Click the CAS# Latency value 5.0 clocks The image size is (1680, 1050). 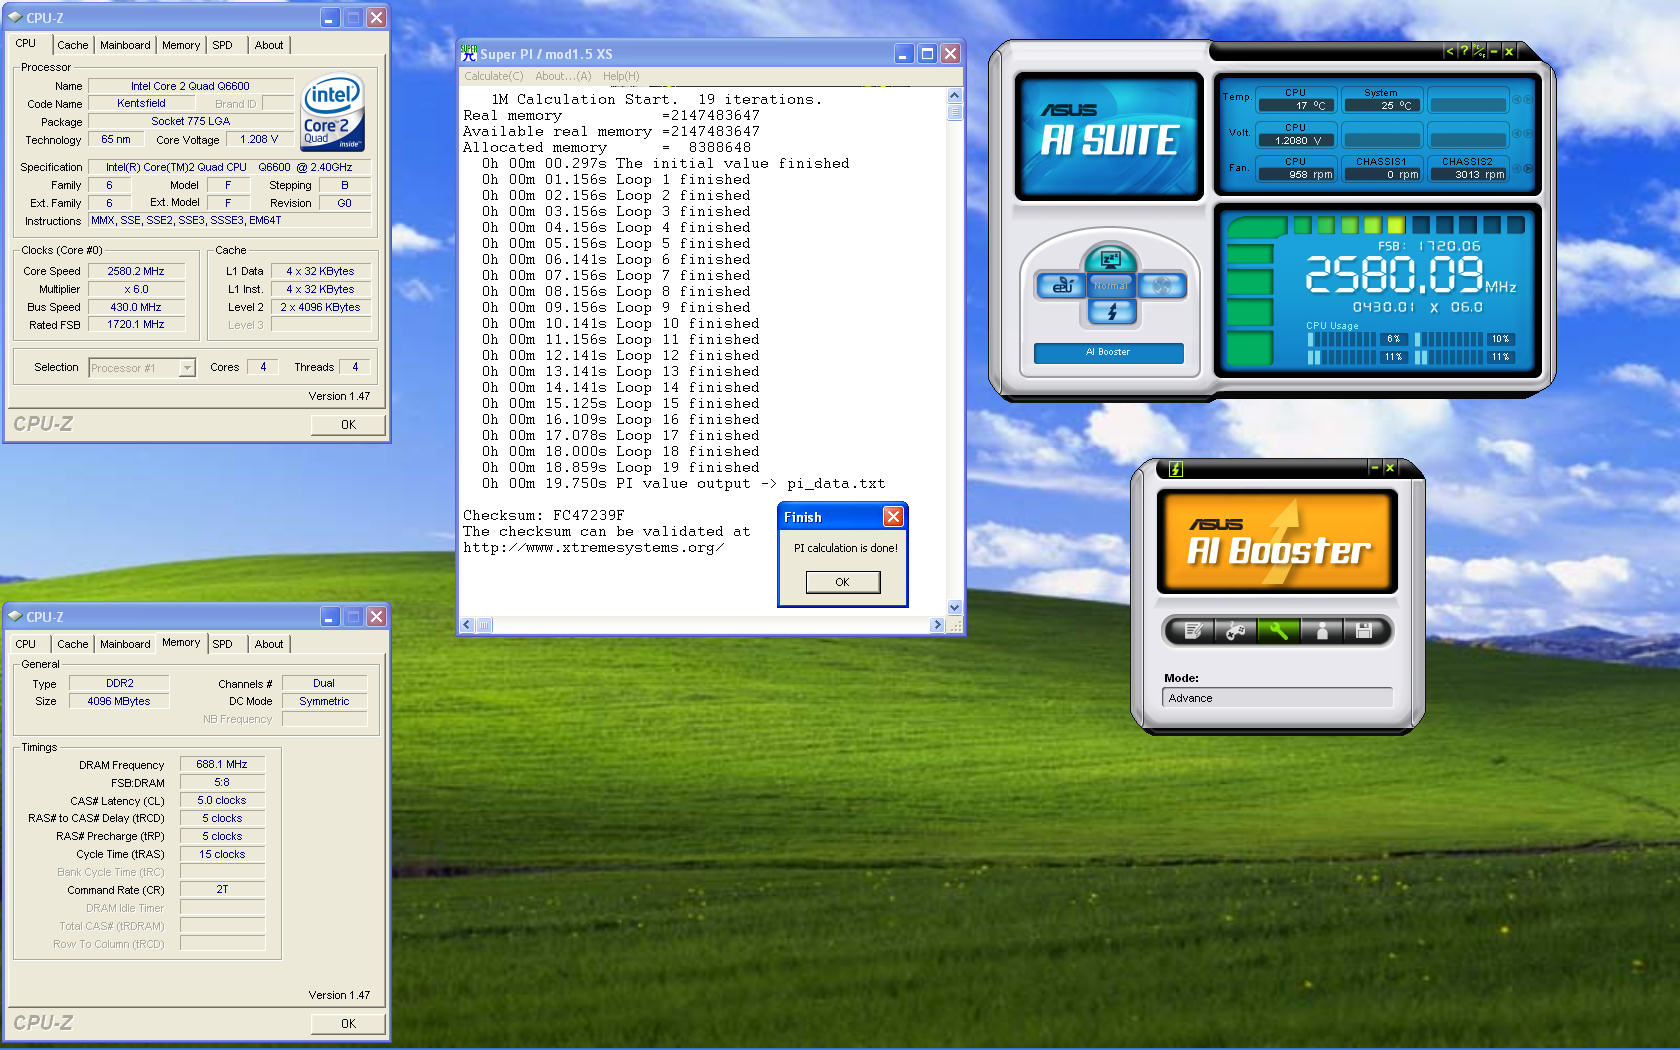click(x=222, y=800)
